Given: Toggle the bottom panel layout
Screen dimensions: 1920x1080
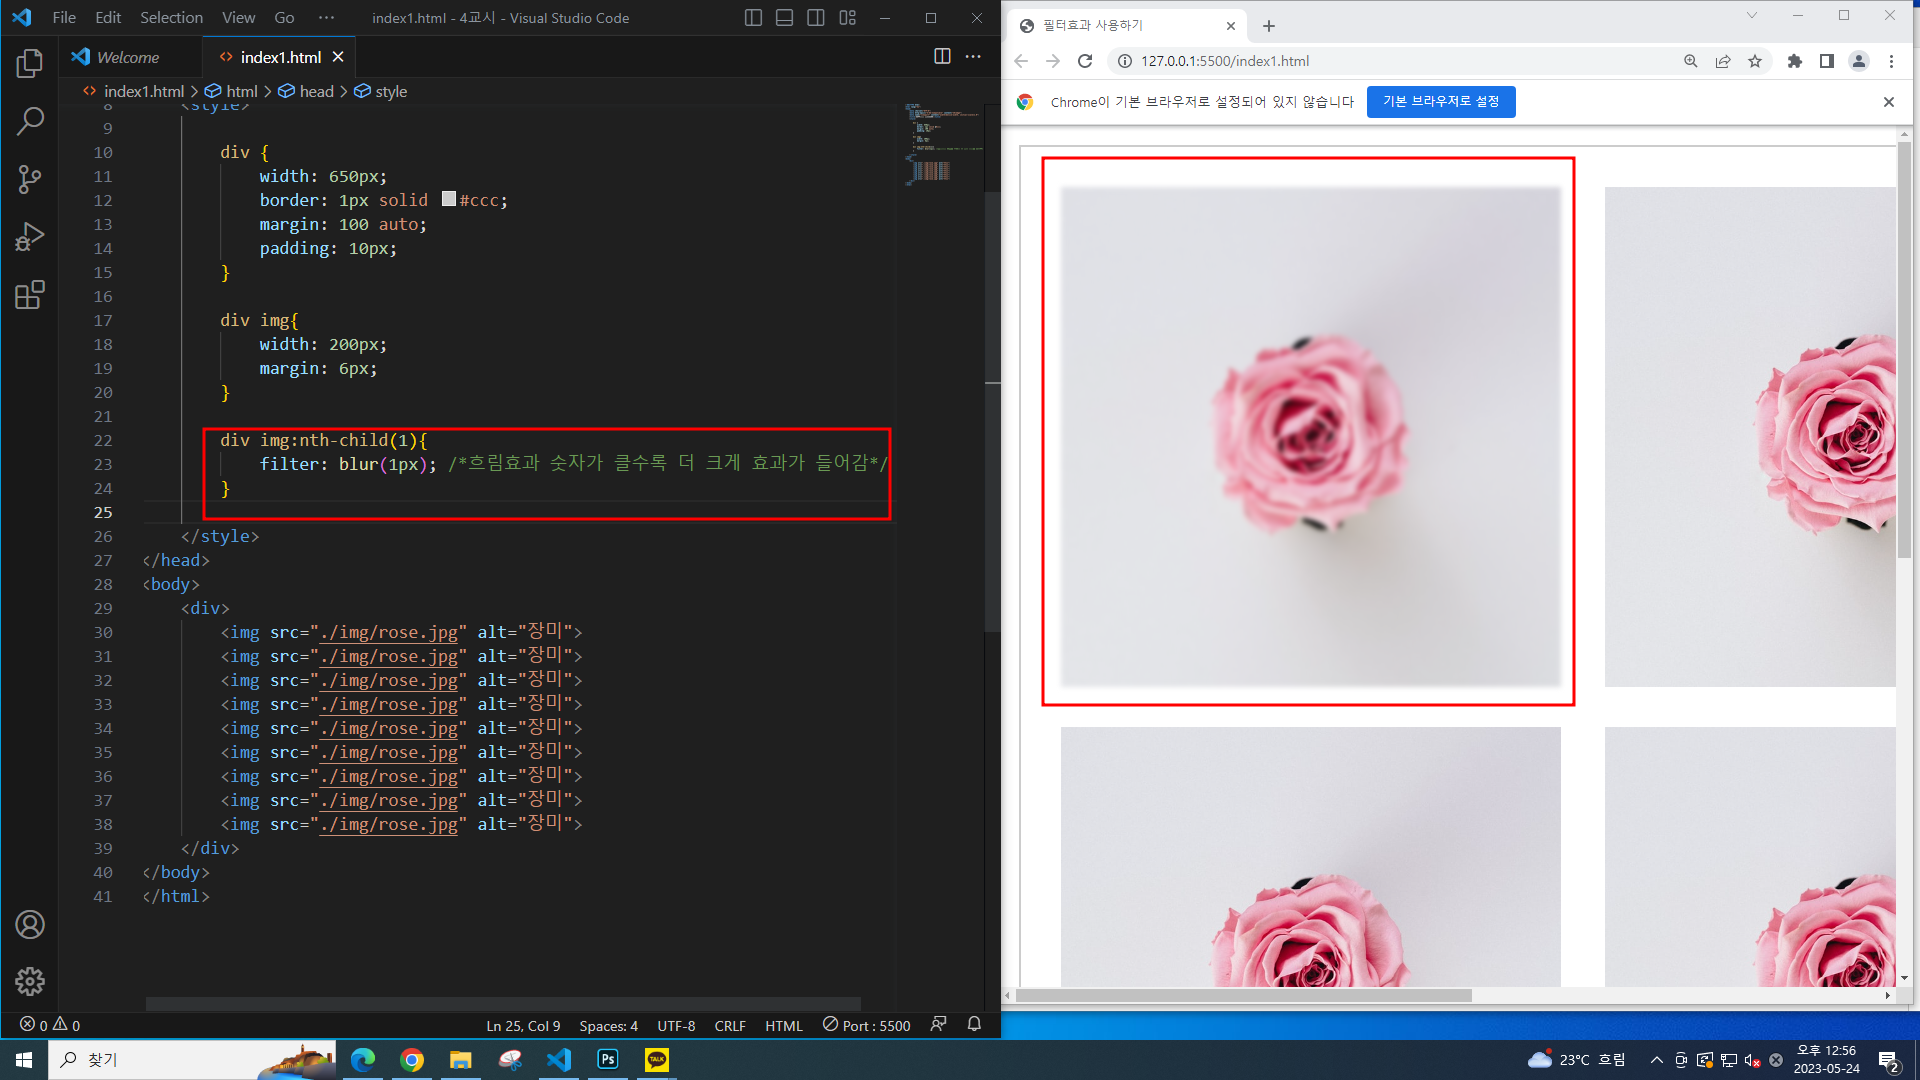Looking at the screenshot, I should [x=785, y=17].
